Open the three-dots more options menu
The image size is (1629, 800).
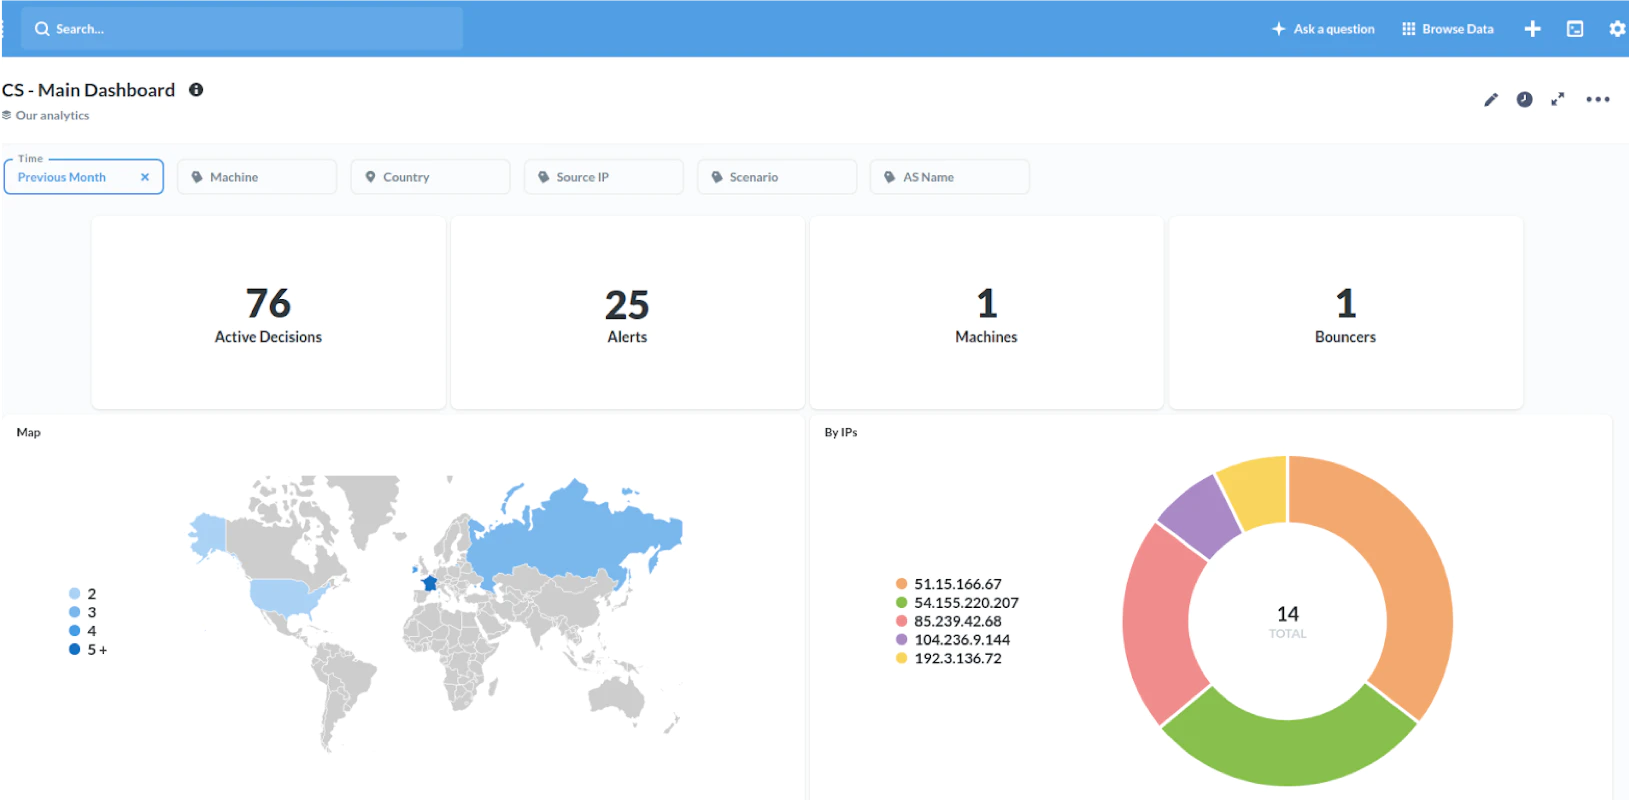pos(1598,99)
